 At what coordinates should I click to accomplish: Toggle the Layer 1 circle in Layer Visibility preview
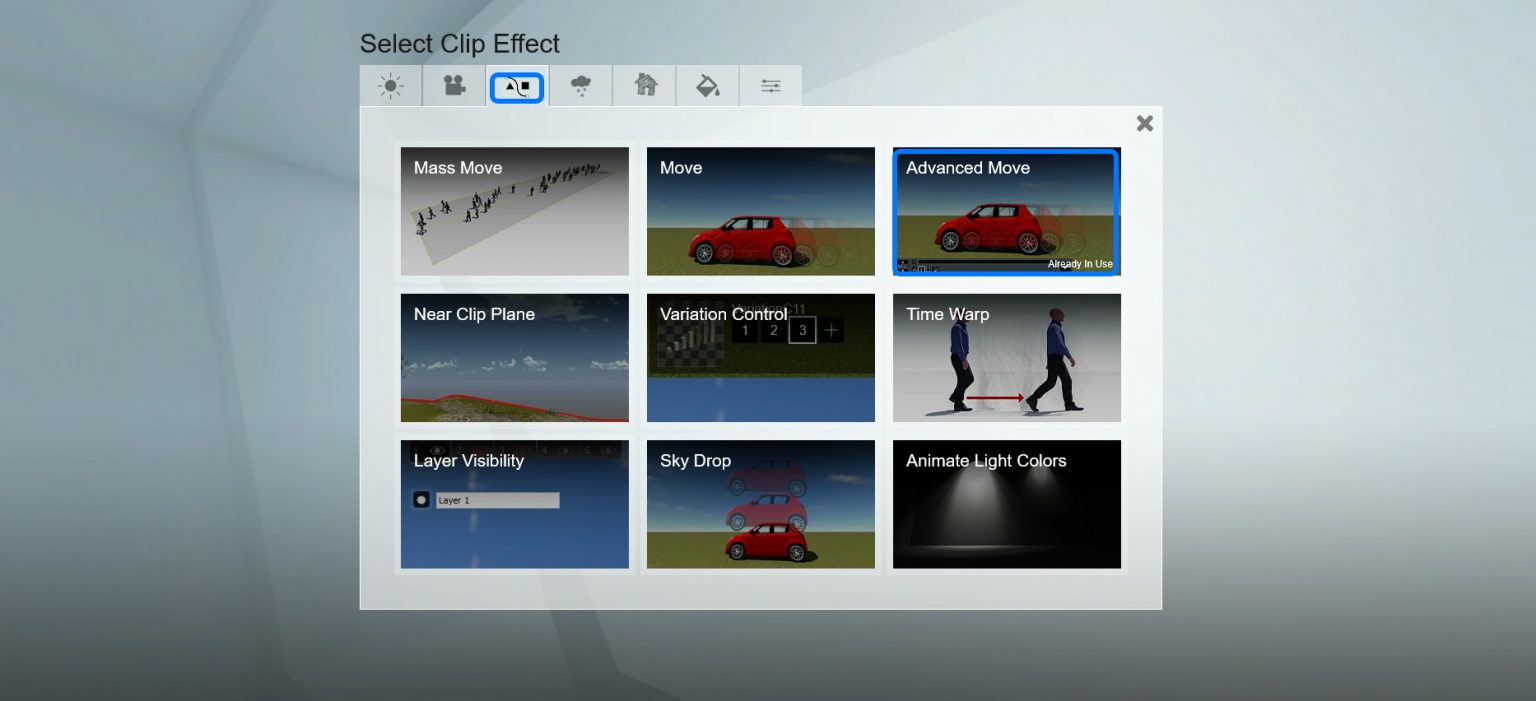[x=421, y=499]
